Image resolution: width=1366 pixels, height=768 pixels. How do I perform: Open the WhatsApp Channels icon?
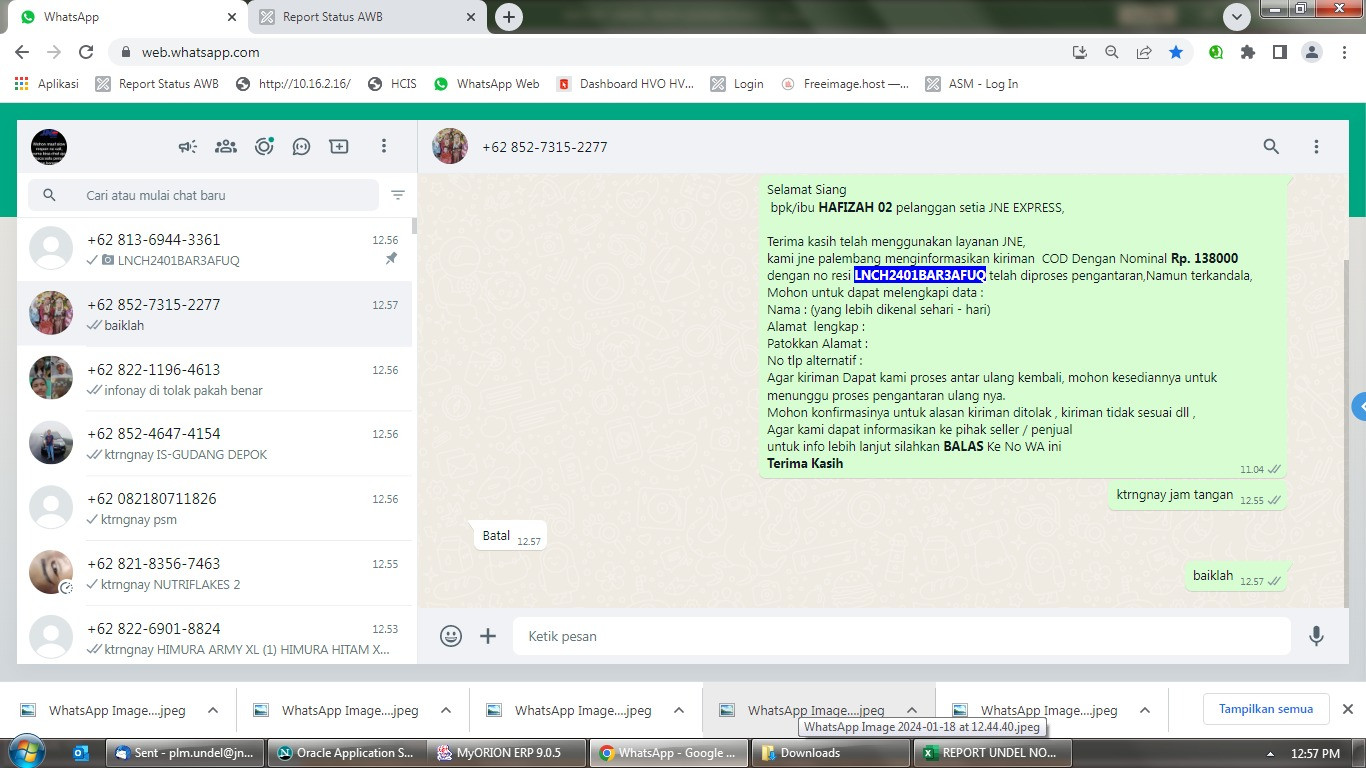coord(302,147)
